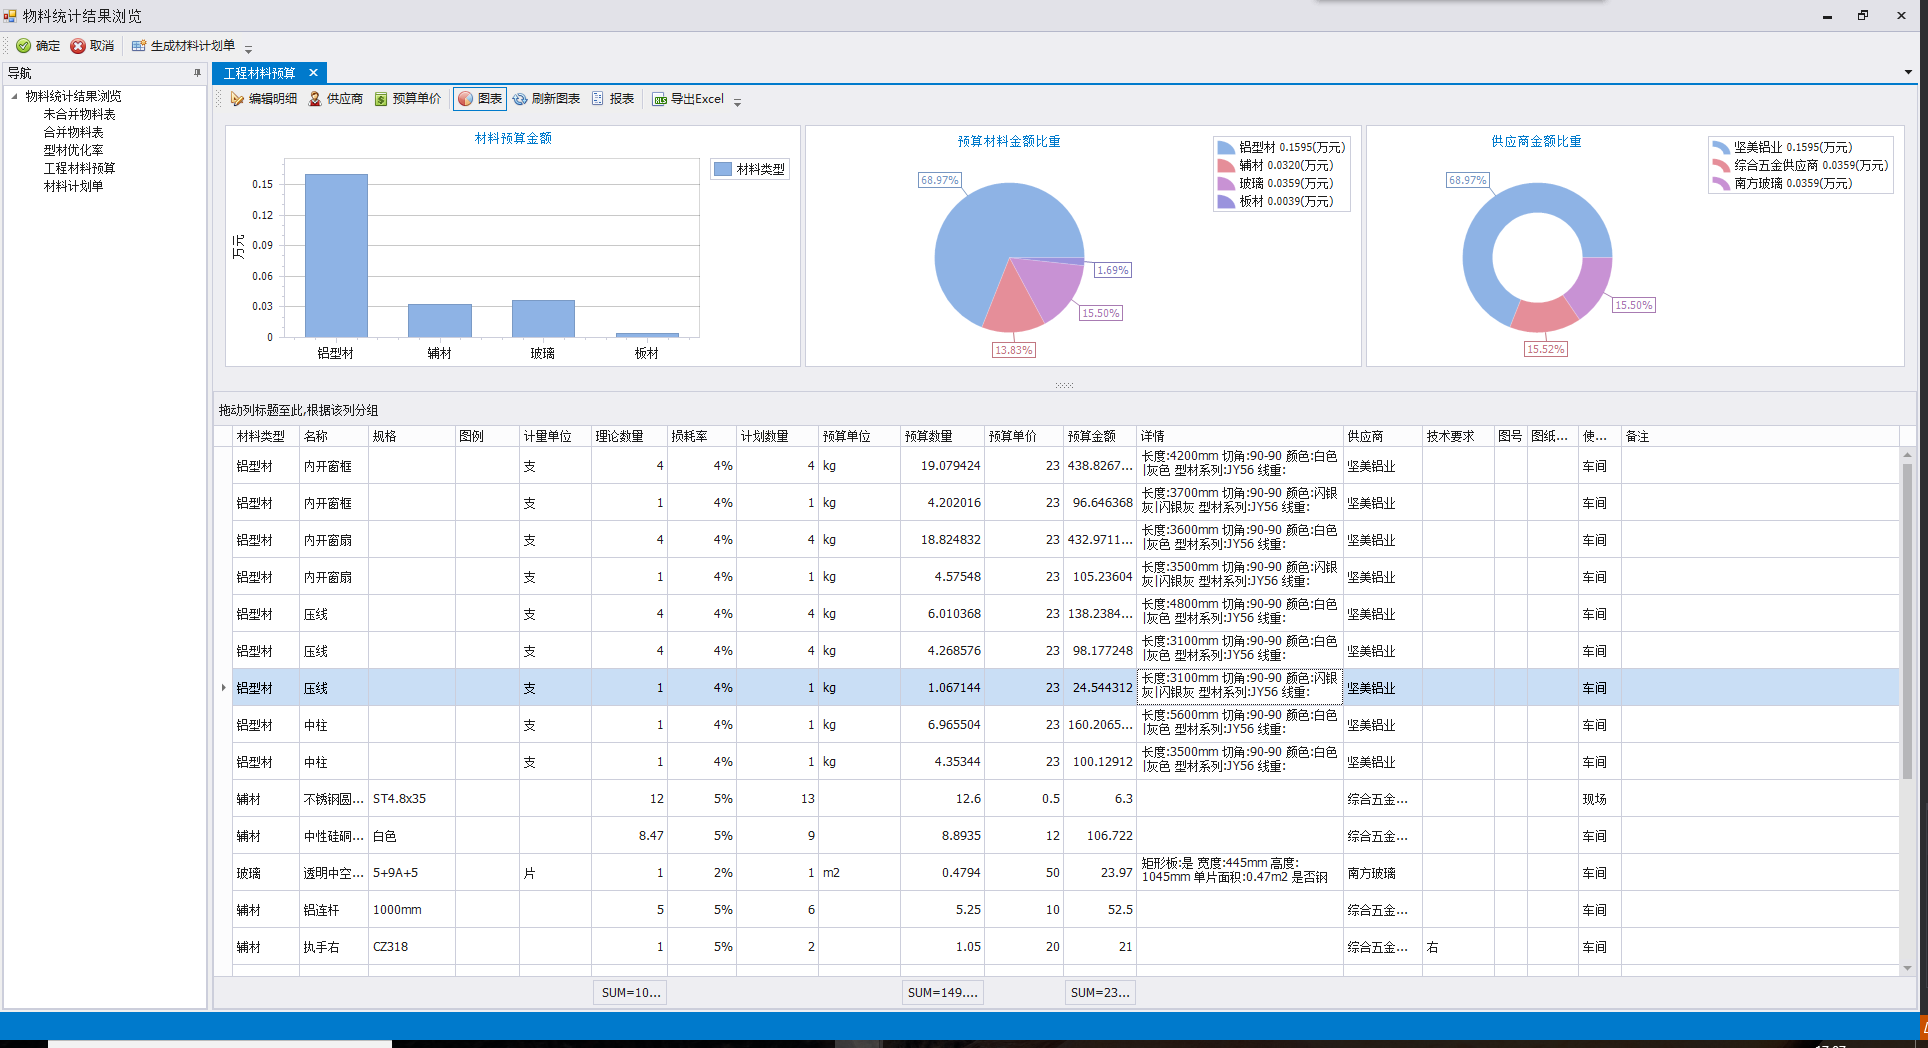Pin the 导航 navigation panel
This screenshot has width=1928, height=1048.
click(197, 73)
